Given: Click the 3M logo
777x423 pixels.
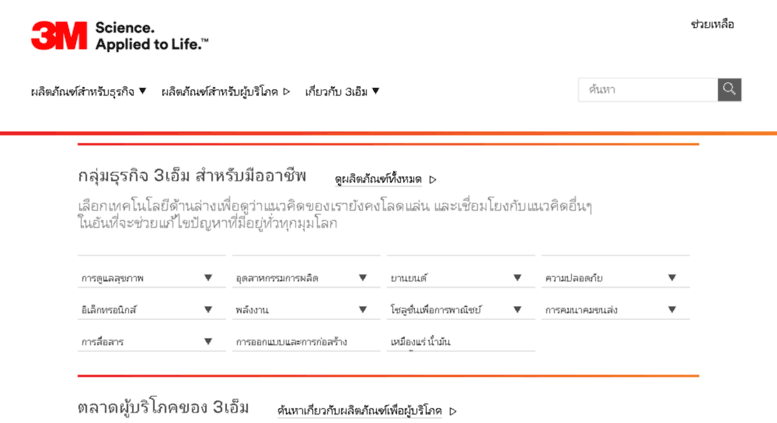Looking at the screenshot, I should point(58,35).
